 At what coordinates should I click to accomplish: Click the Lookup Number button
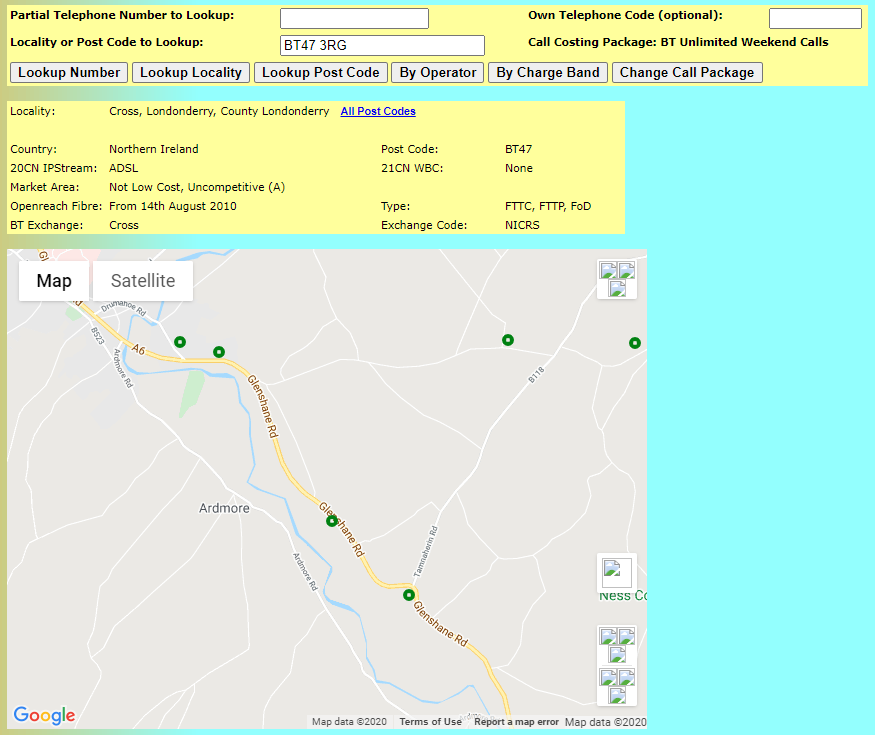tap(69, 73)
